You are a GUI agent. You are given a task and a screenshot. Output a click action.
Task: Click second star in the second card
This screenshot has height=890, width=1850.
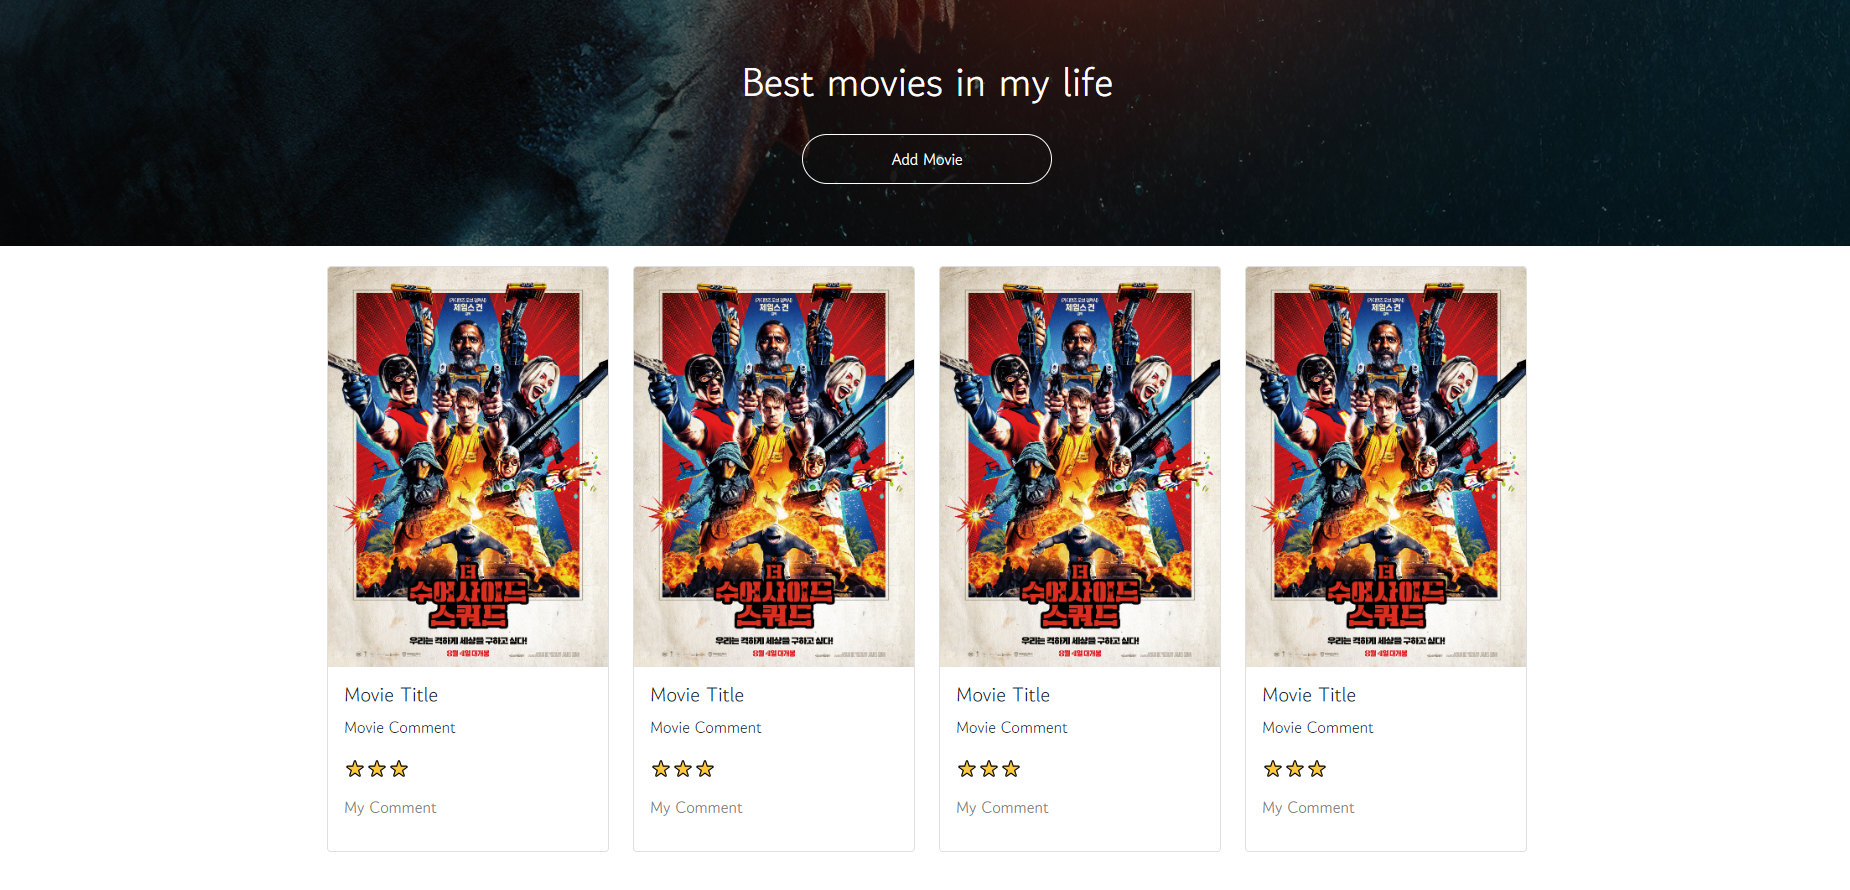[x=683, y=769]
